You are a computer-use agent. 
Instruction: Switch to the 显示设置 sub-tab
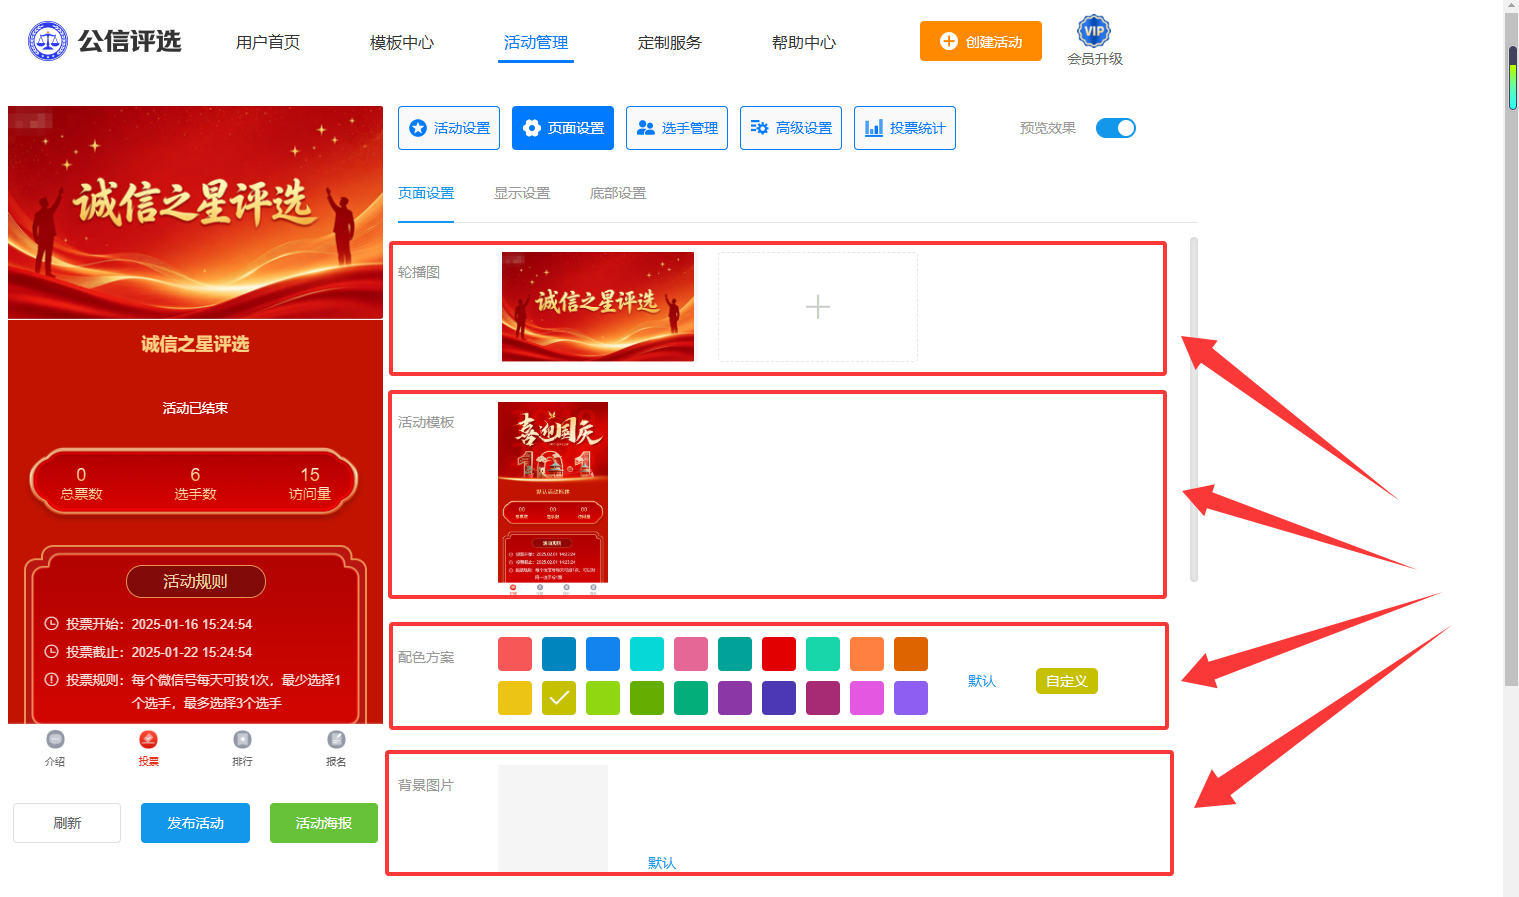point(522,193)
